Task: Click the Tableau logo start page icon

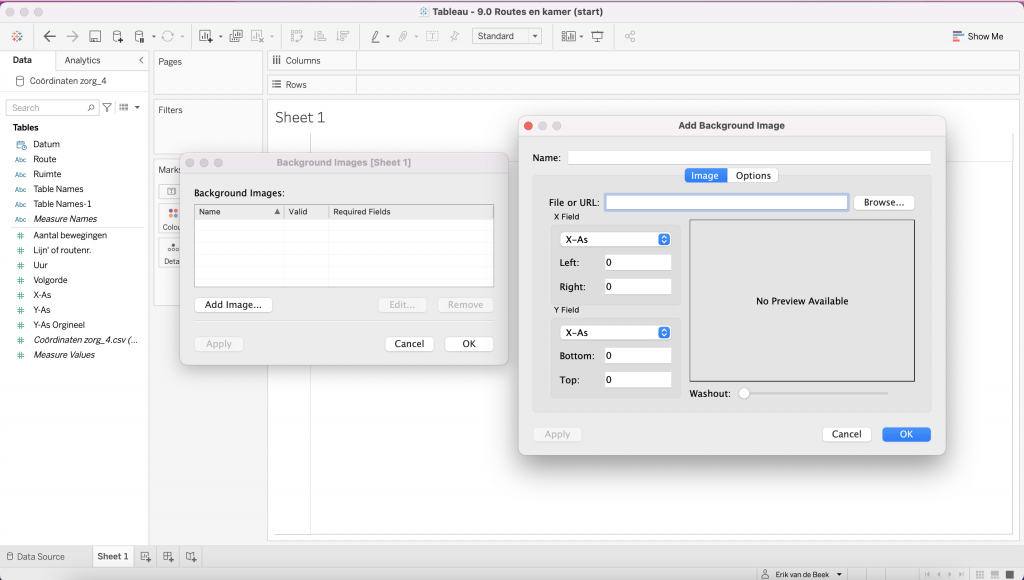Action: [17, 36]
